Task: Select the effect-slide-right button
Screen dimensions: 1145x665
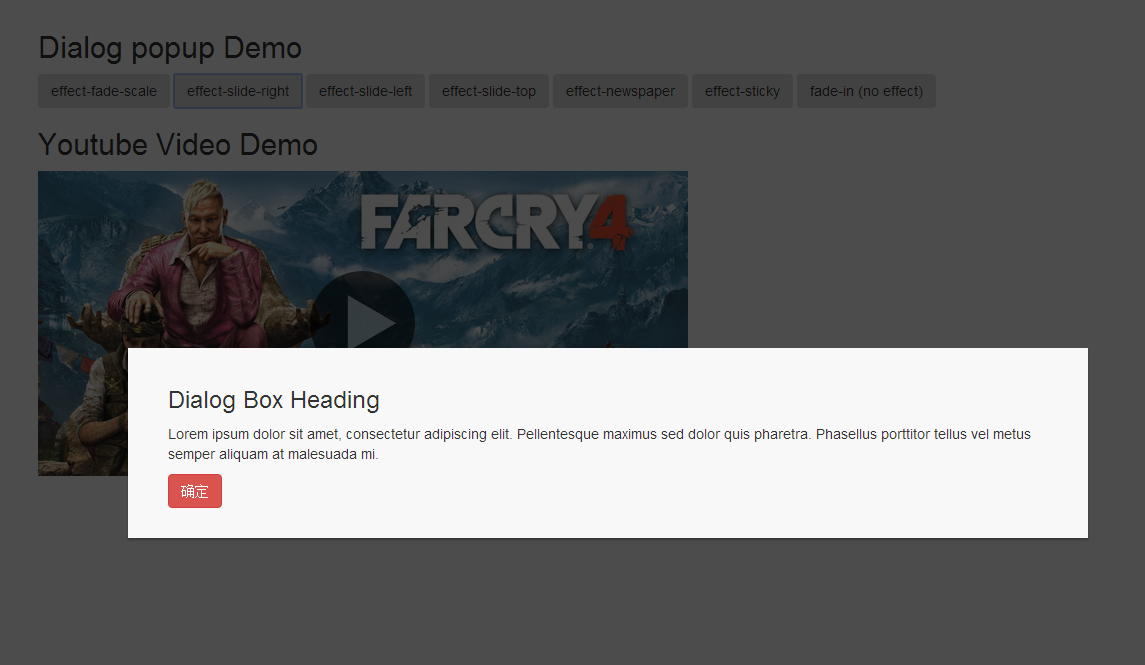Action: point(238,91)
